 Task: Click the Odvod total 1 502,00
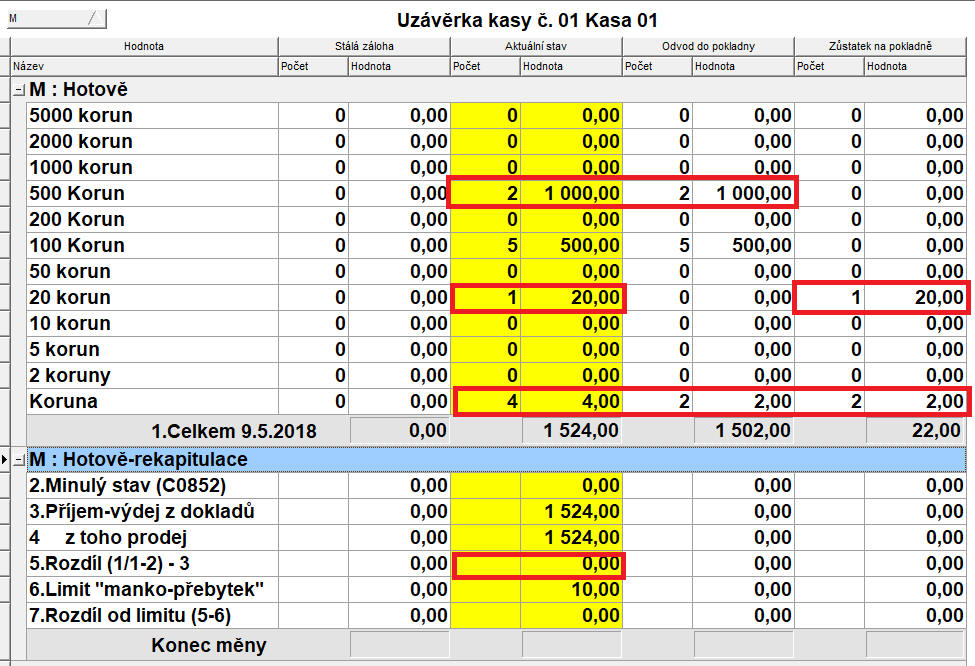point(744,431)
